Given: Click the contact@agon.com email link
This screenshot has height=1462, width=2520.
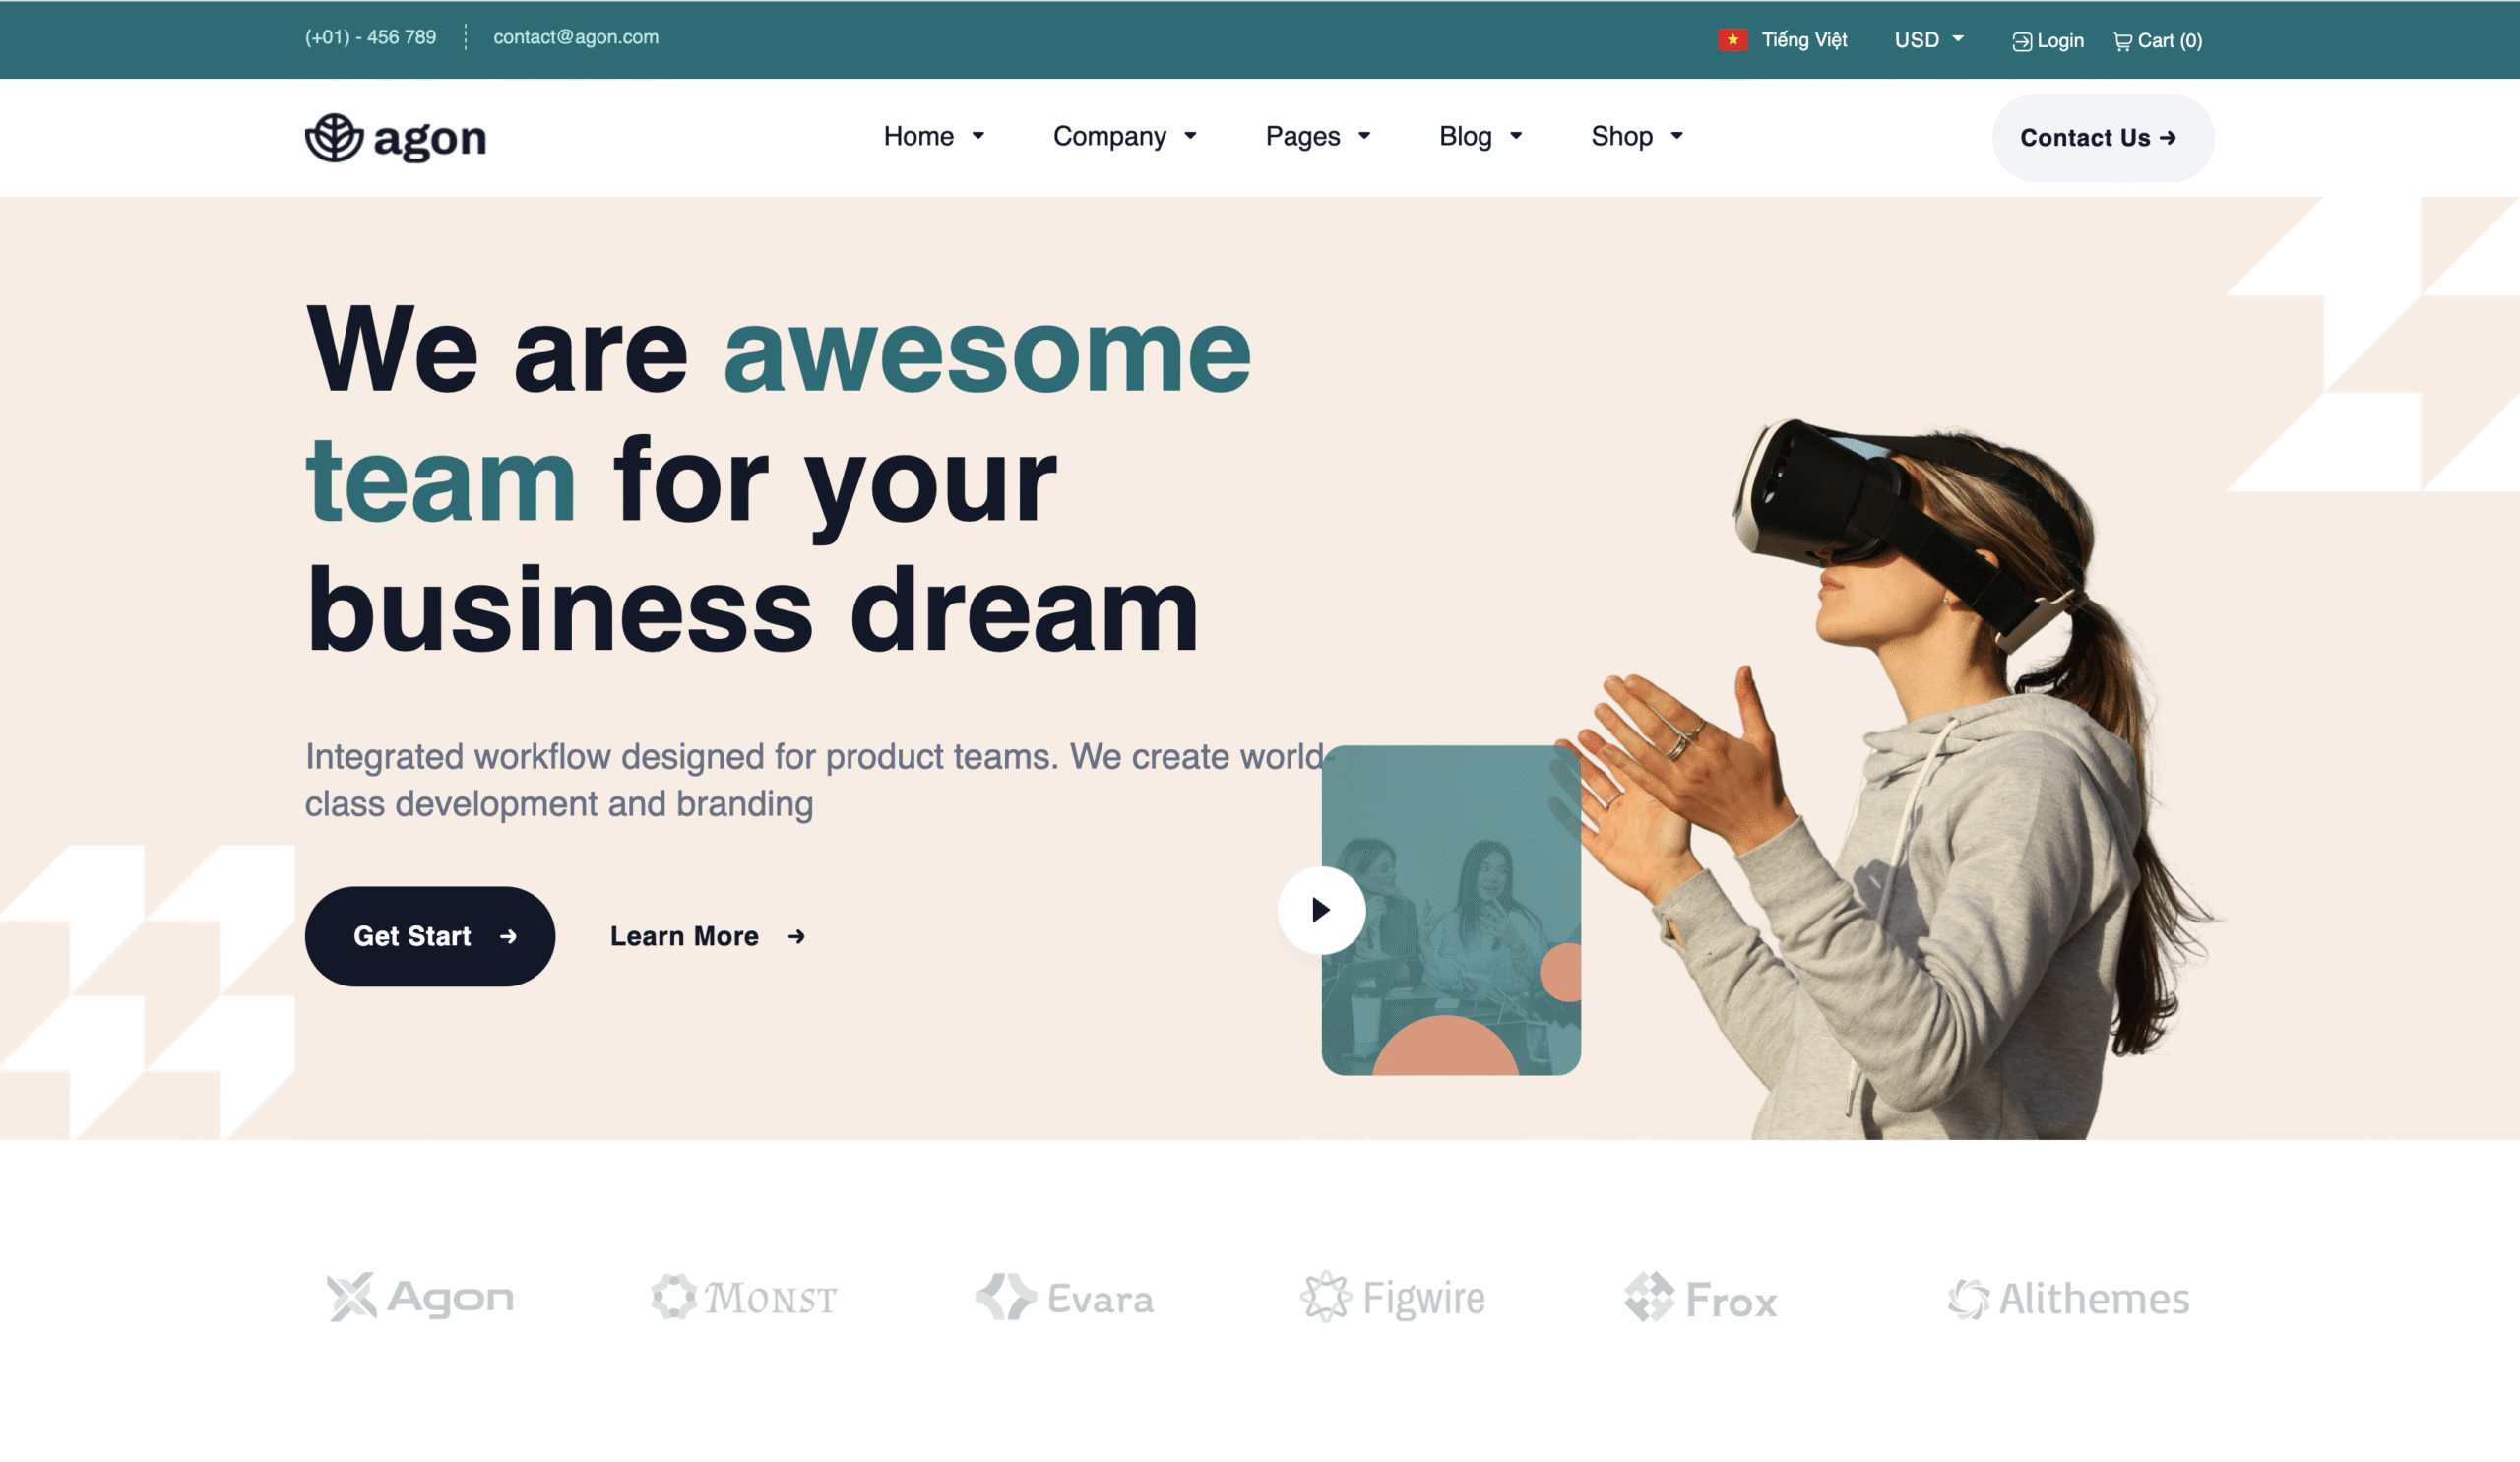Looking at the screenshot, I should 576,37.
